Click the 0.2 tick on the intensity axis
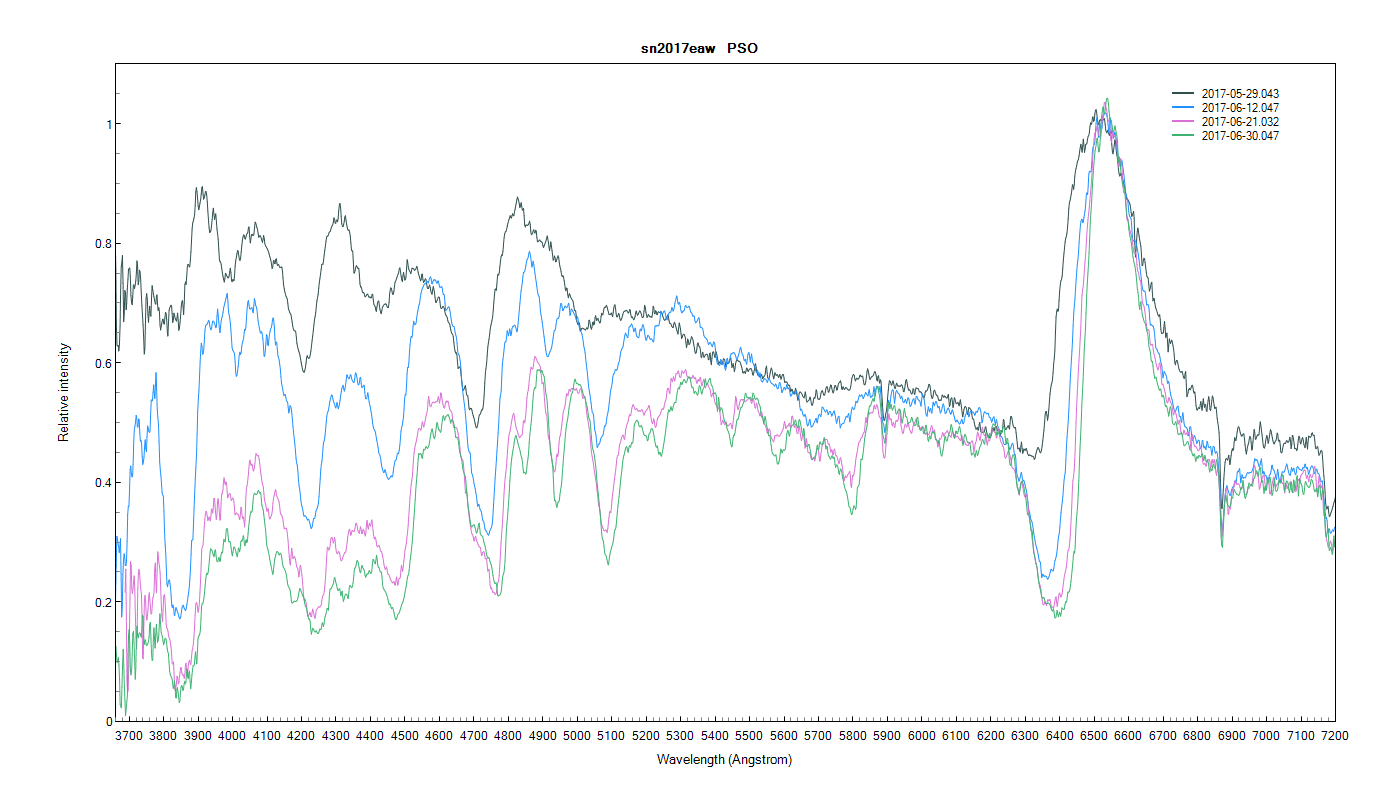Viewport: 1400px width, 800px height. [102, 603]
